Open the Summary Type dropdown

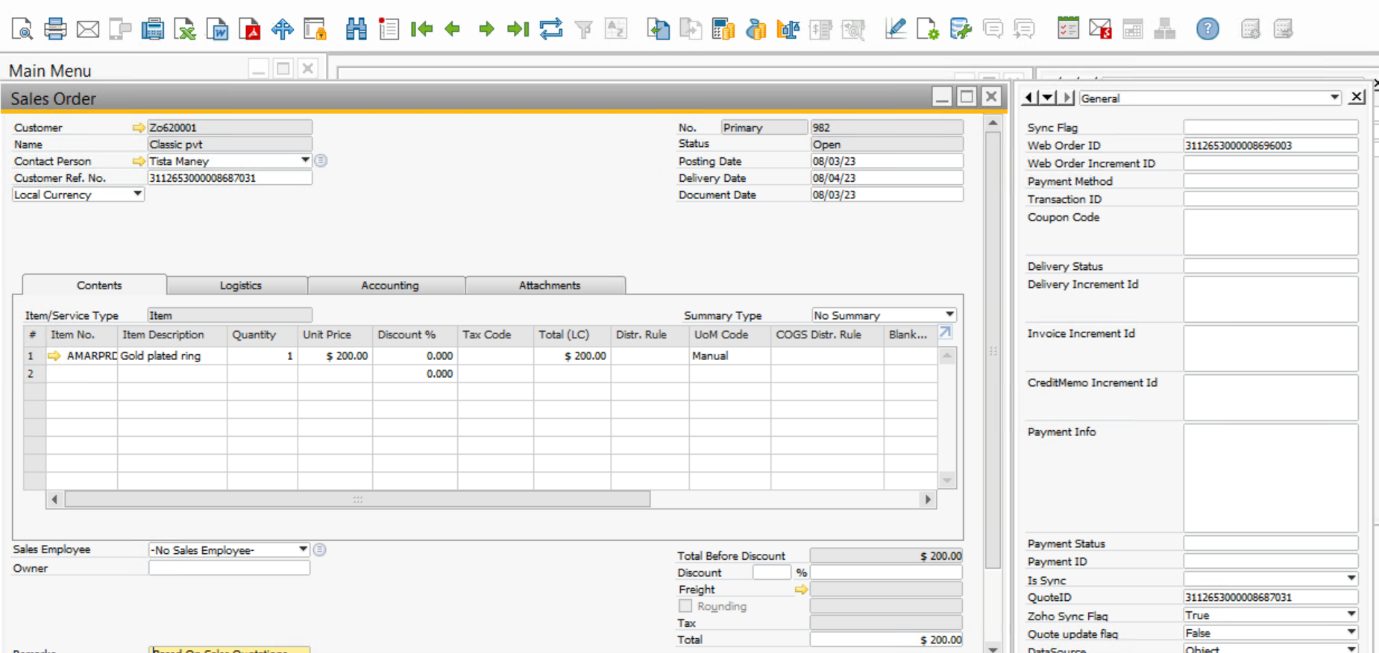(949, 315)
